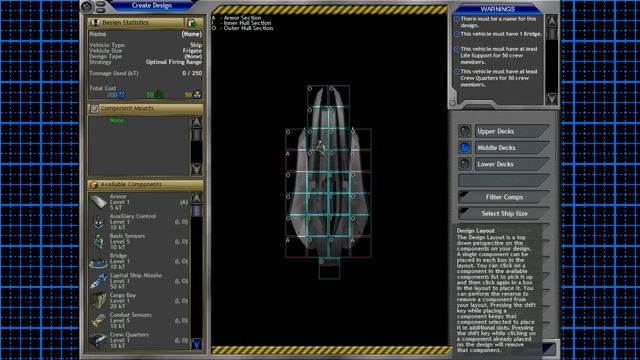Pick up the Crew Quarters component icon
This screenshot has height=360, width=640.
(x=98, y=340)
